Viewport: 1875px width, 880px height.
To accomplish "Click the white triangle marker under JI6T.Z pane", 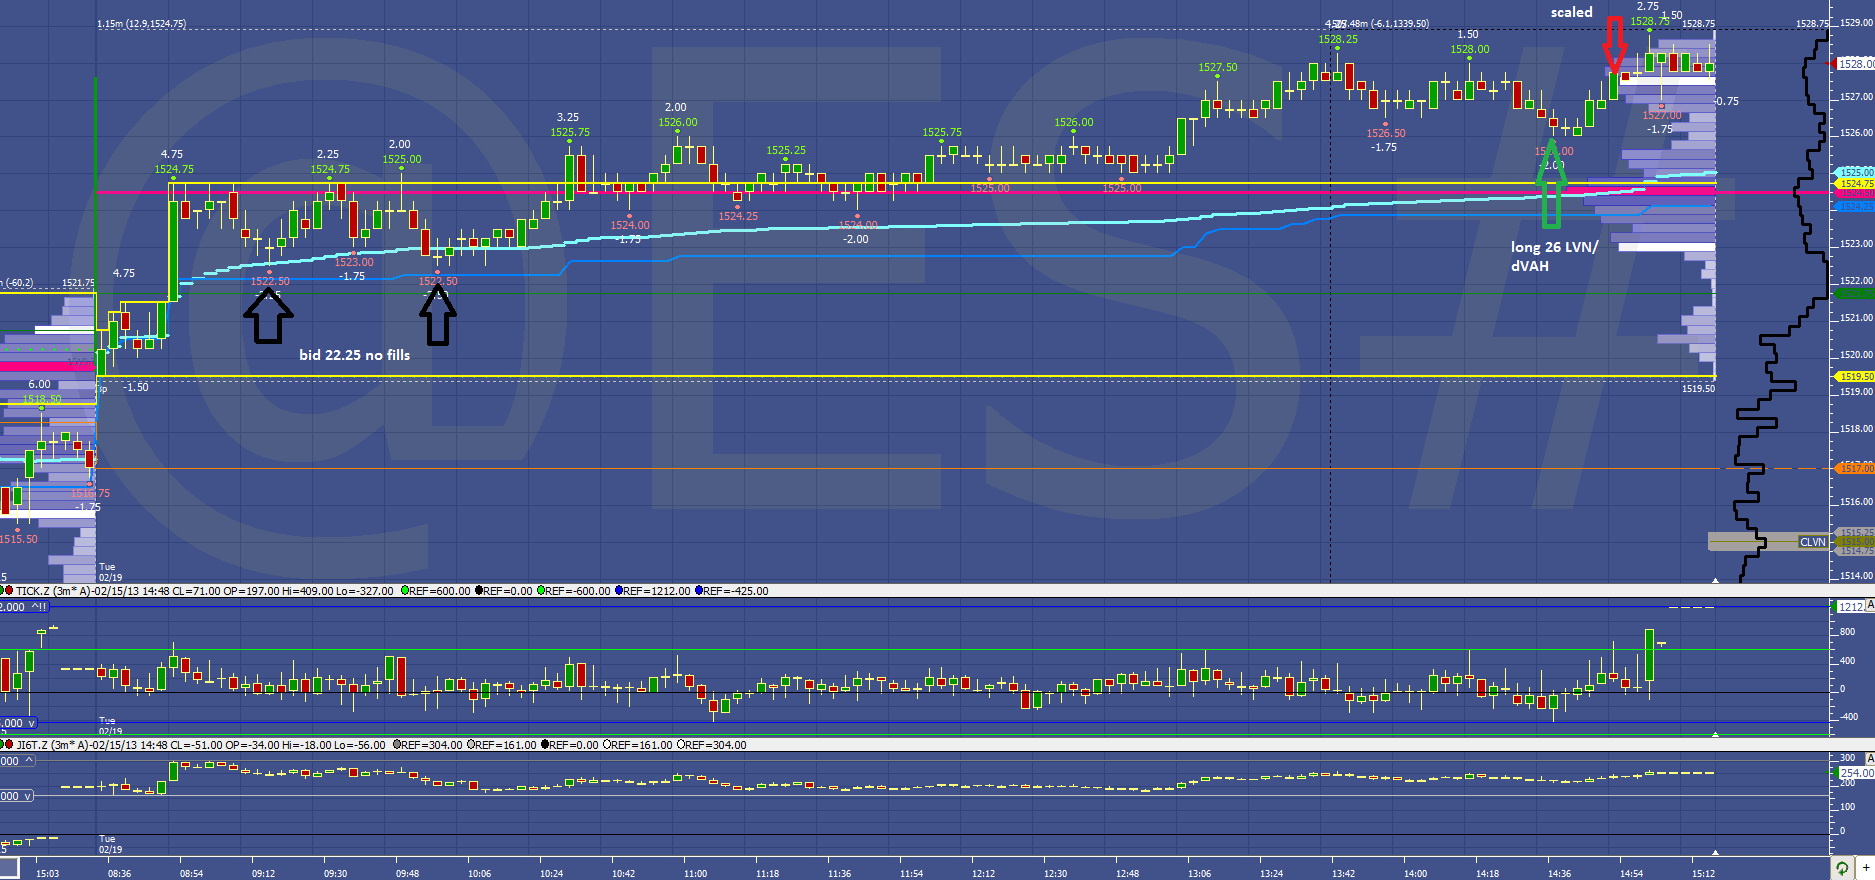I will (1716, 852).
